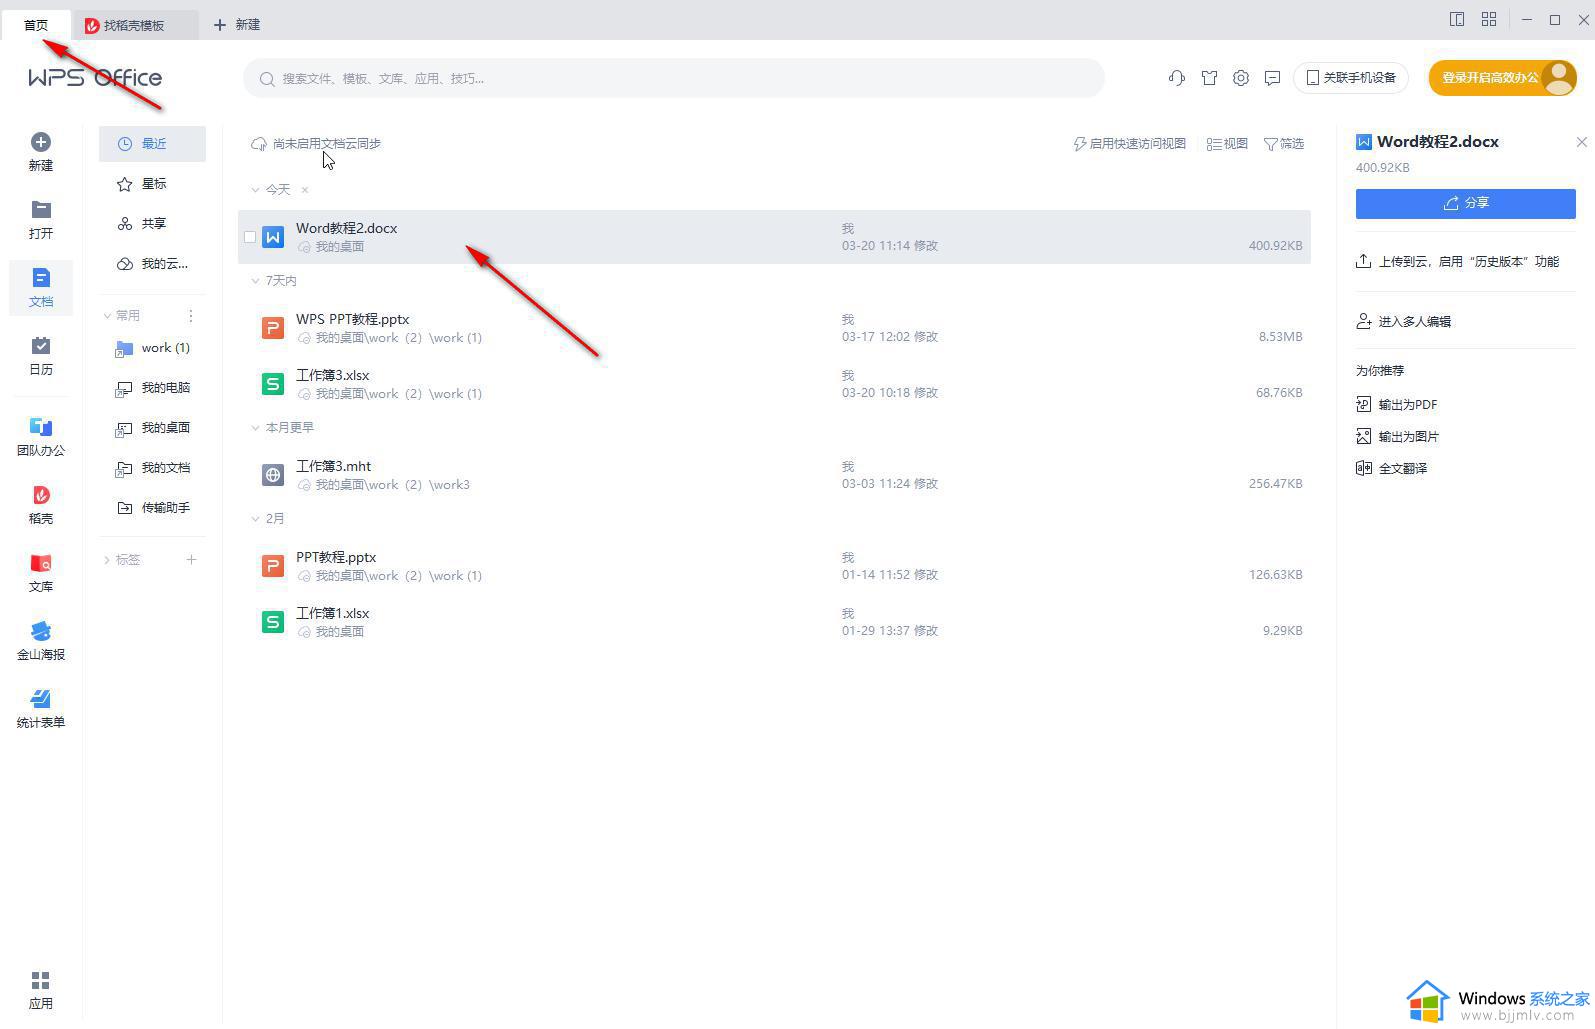The image size is (1595, 1029).
Task: Tick the checkbox beside Word教程2.docx
Action: pos(250,237)
